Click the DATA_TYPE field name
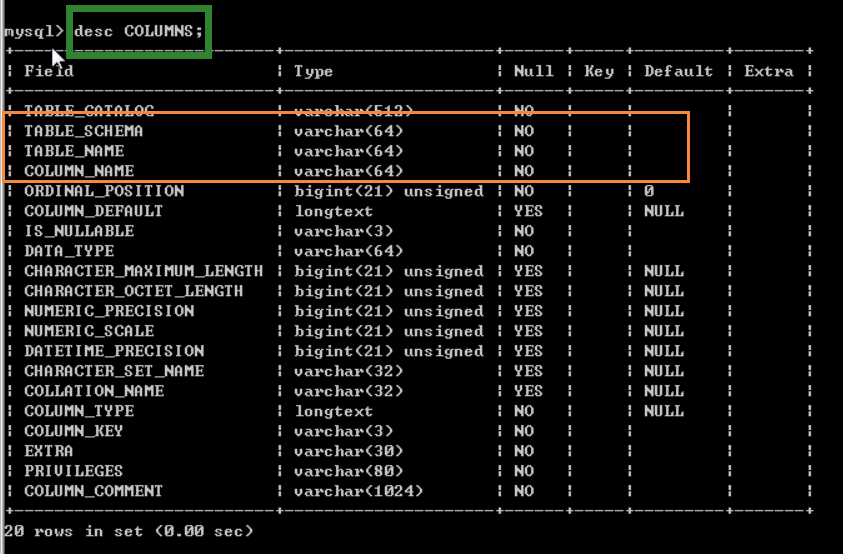This screenshot has width=843, height=554. 69,251
